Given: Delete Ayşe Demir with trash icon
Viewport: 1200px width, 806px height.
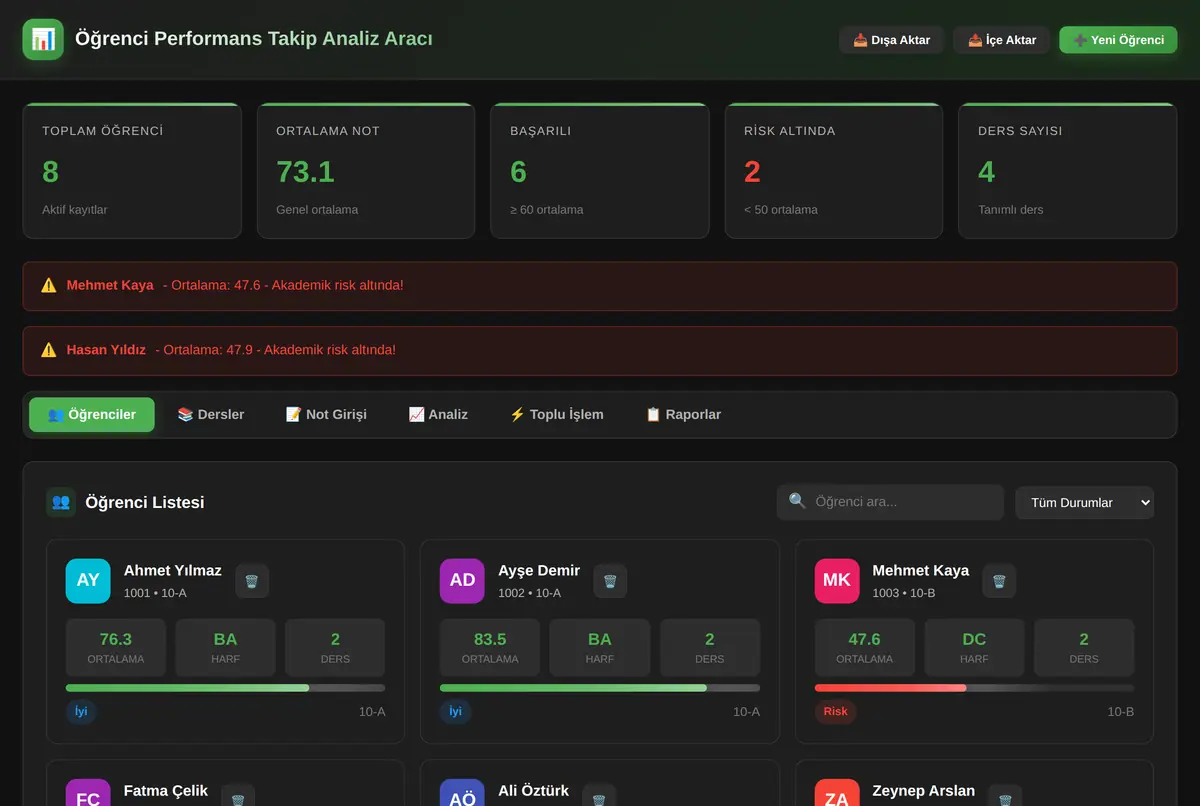Looking at the screenshot, I should coord(610,581).
